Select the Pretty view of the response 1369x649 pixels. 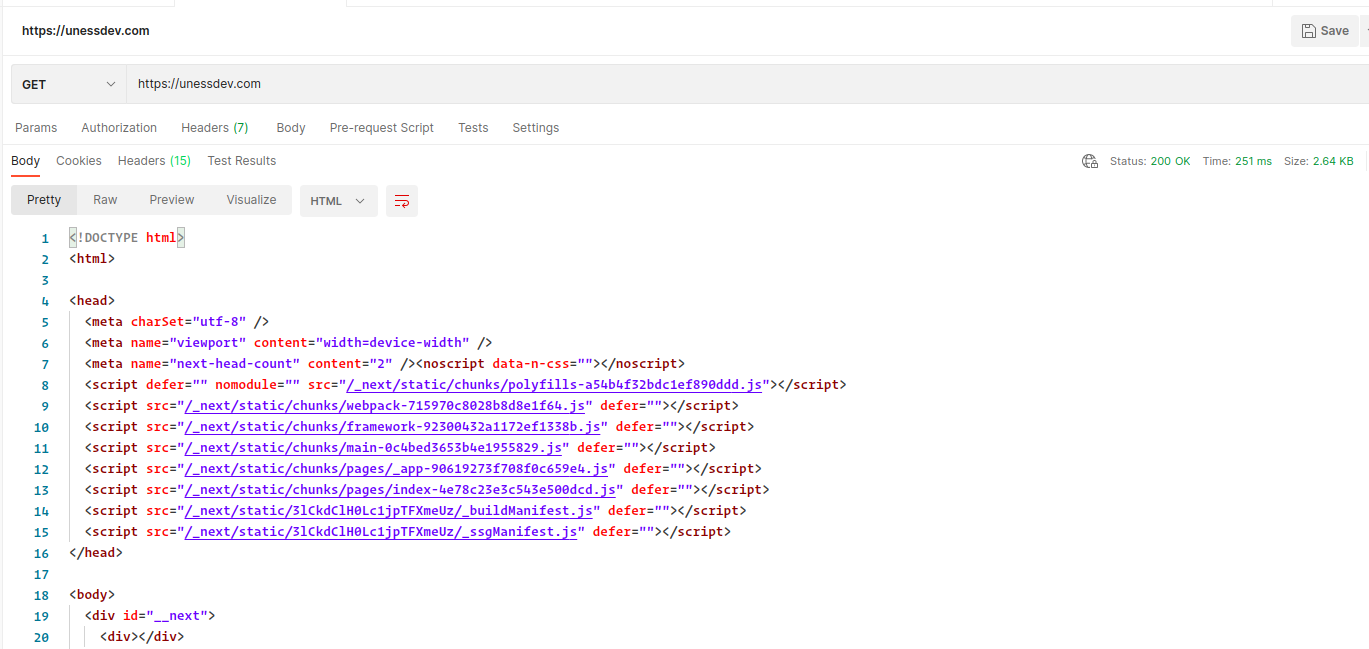[43, 200]
